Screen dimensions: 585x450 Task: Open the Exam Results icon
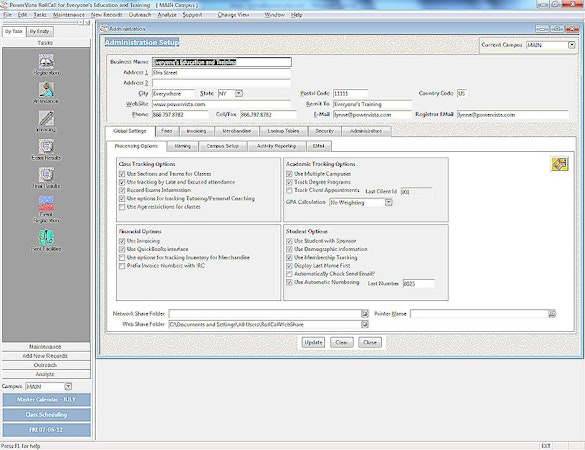point(46,146)
